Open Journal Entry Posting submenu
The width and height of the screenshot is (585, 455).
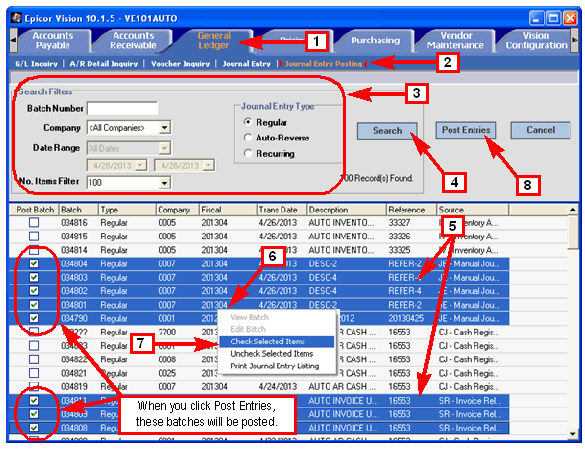click(323, 64)
